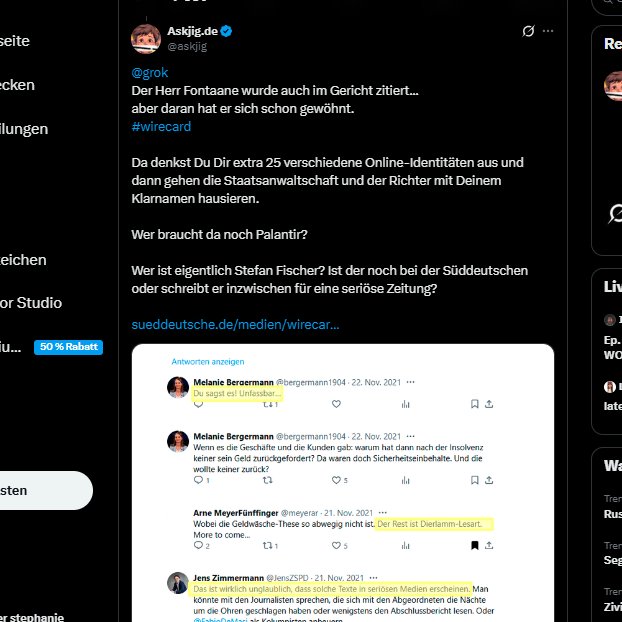Open three-dot menu beside Jens Zimmermann's tweet
The height and width of the screenshot is (622, 622).
point(373,578)
